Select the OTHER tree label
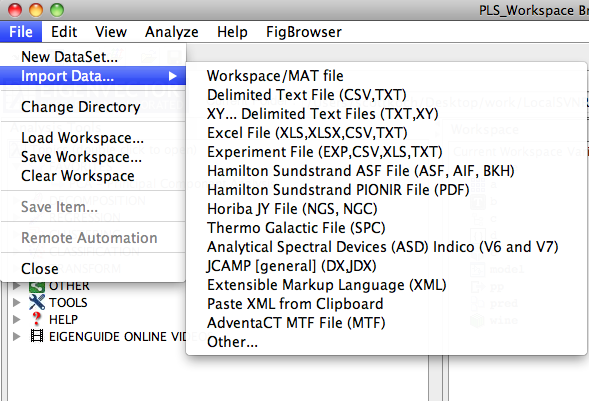The image size is (589, 401). tap(69, 286)
